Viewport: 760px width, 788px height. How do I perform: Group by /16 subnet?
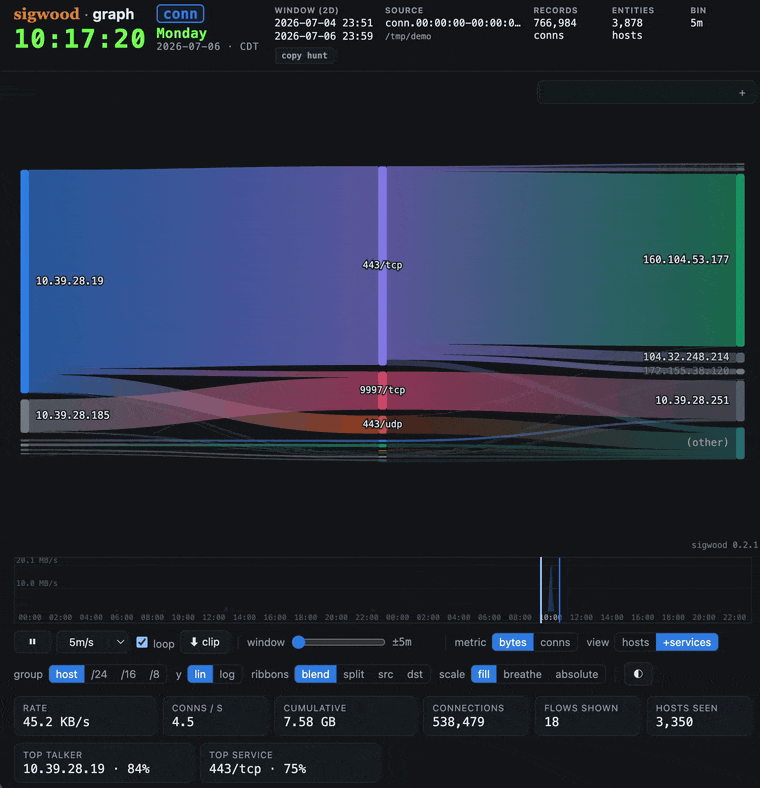[x=128, y=674]
